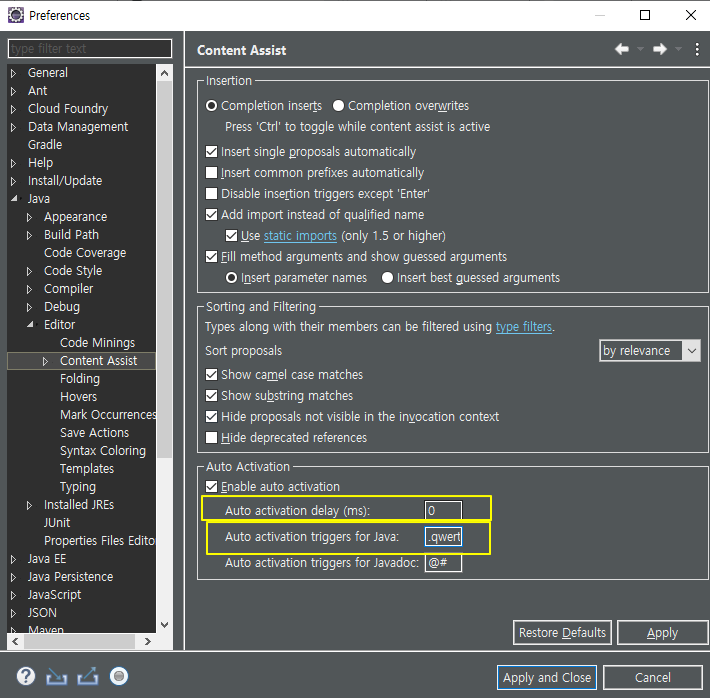710x698 pixels.
Task: Expand the Code Style node
Action: (x=29, y=271)
